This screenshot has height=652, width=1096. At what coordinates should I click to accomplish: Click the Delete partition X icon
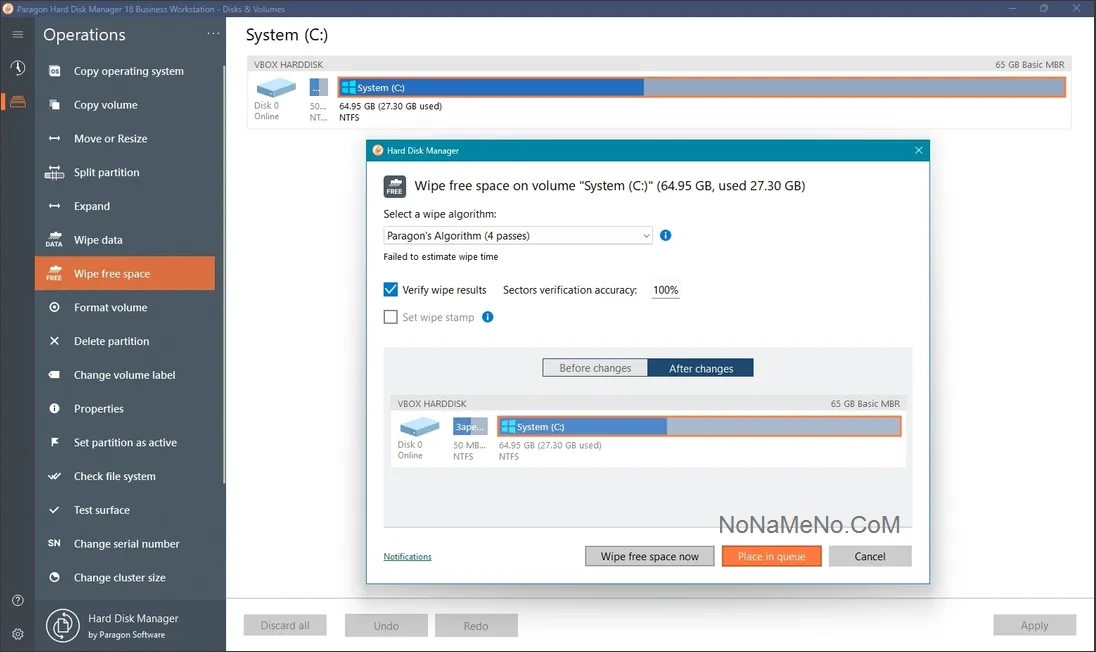(x=55, y=341)
